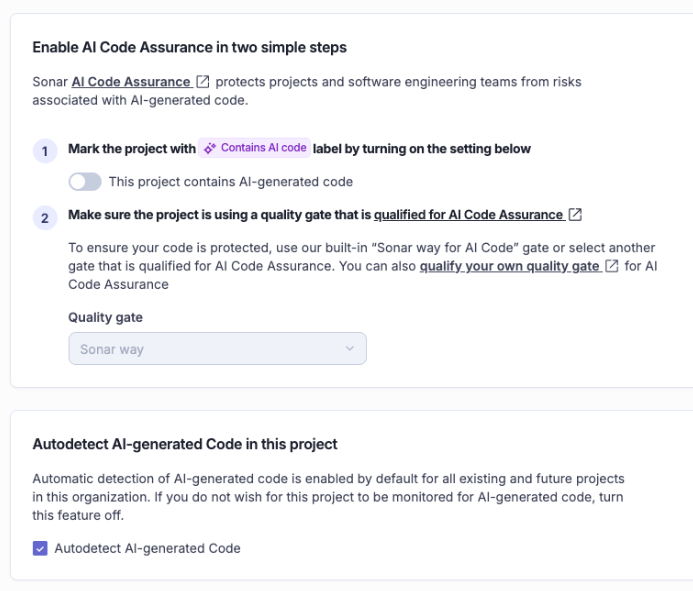Click external-link icon after qualified for AI Code Assurance
This screenshot has height=591, width=693.
pos(575,214)
